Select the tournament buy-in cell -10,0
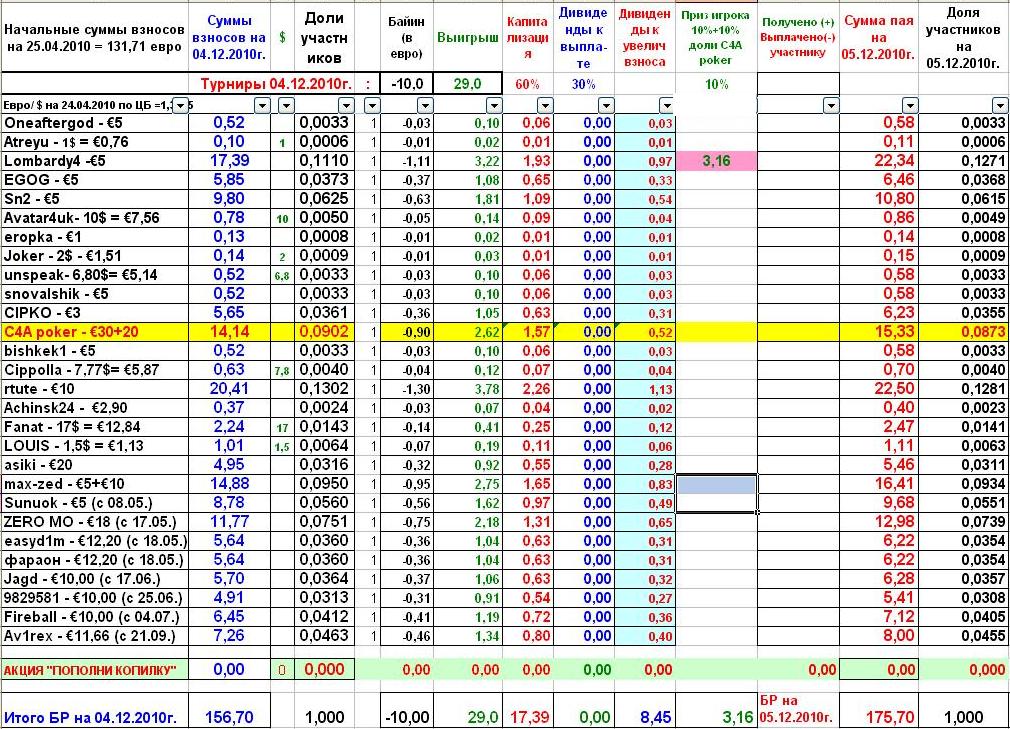1010x729 pixels. 407,84
